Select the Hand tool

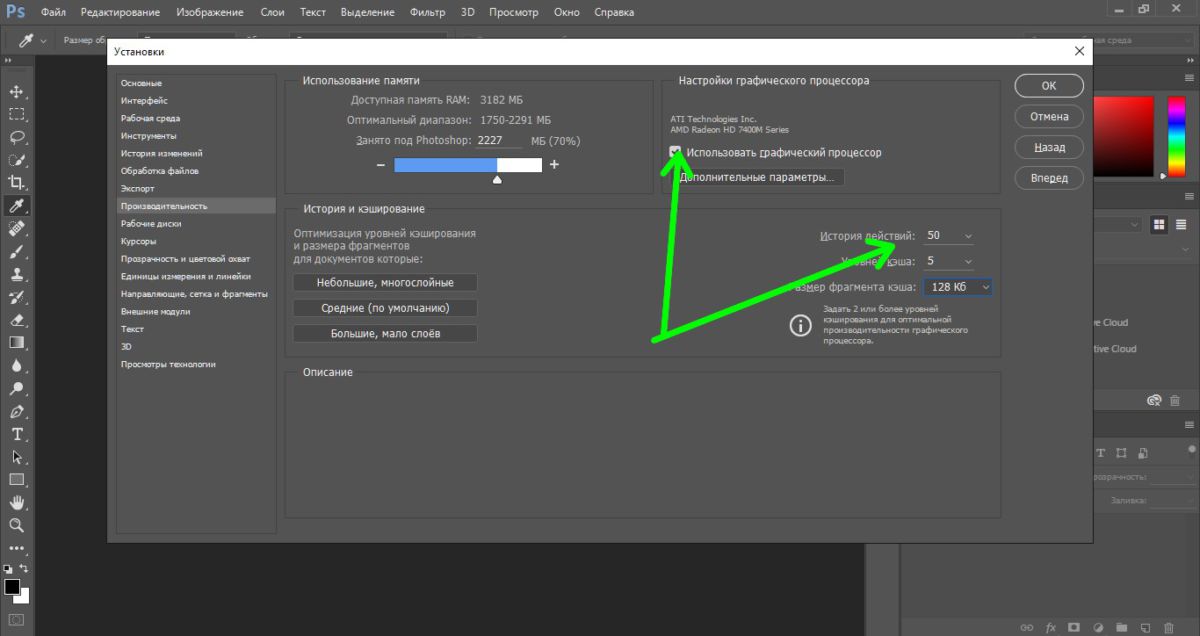point(17,502)
